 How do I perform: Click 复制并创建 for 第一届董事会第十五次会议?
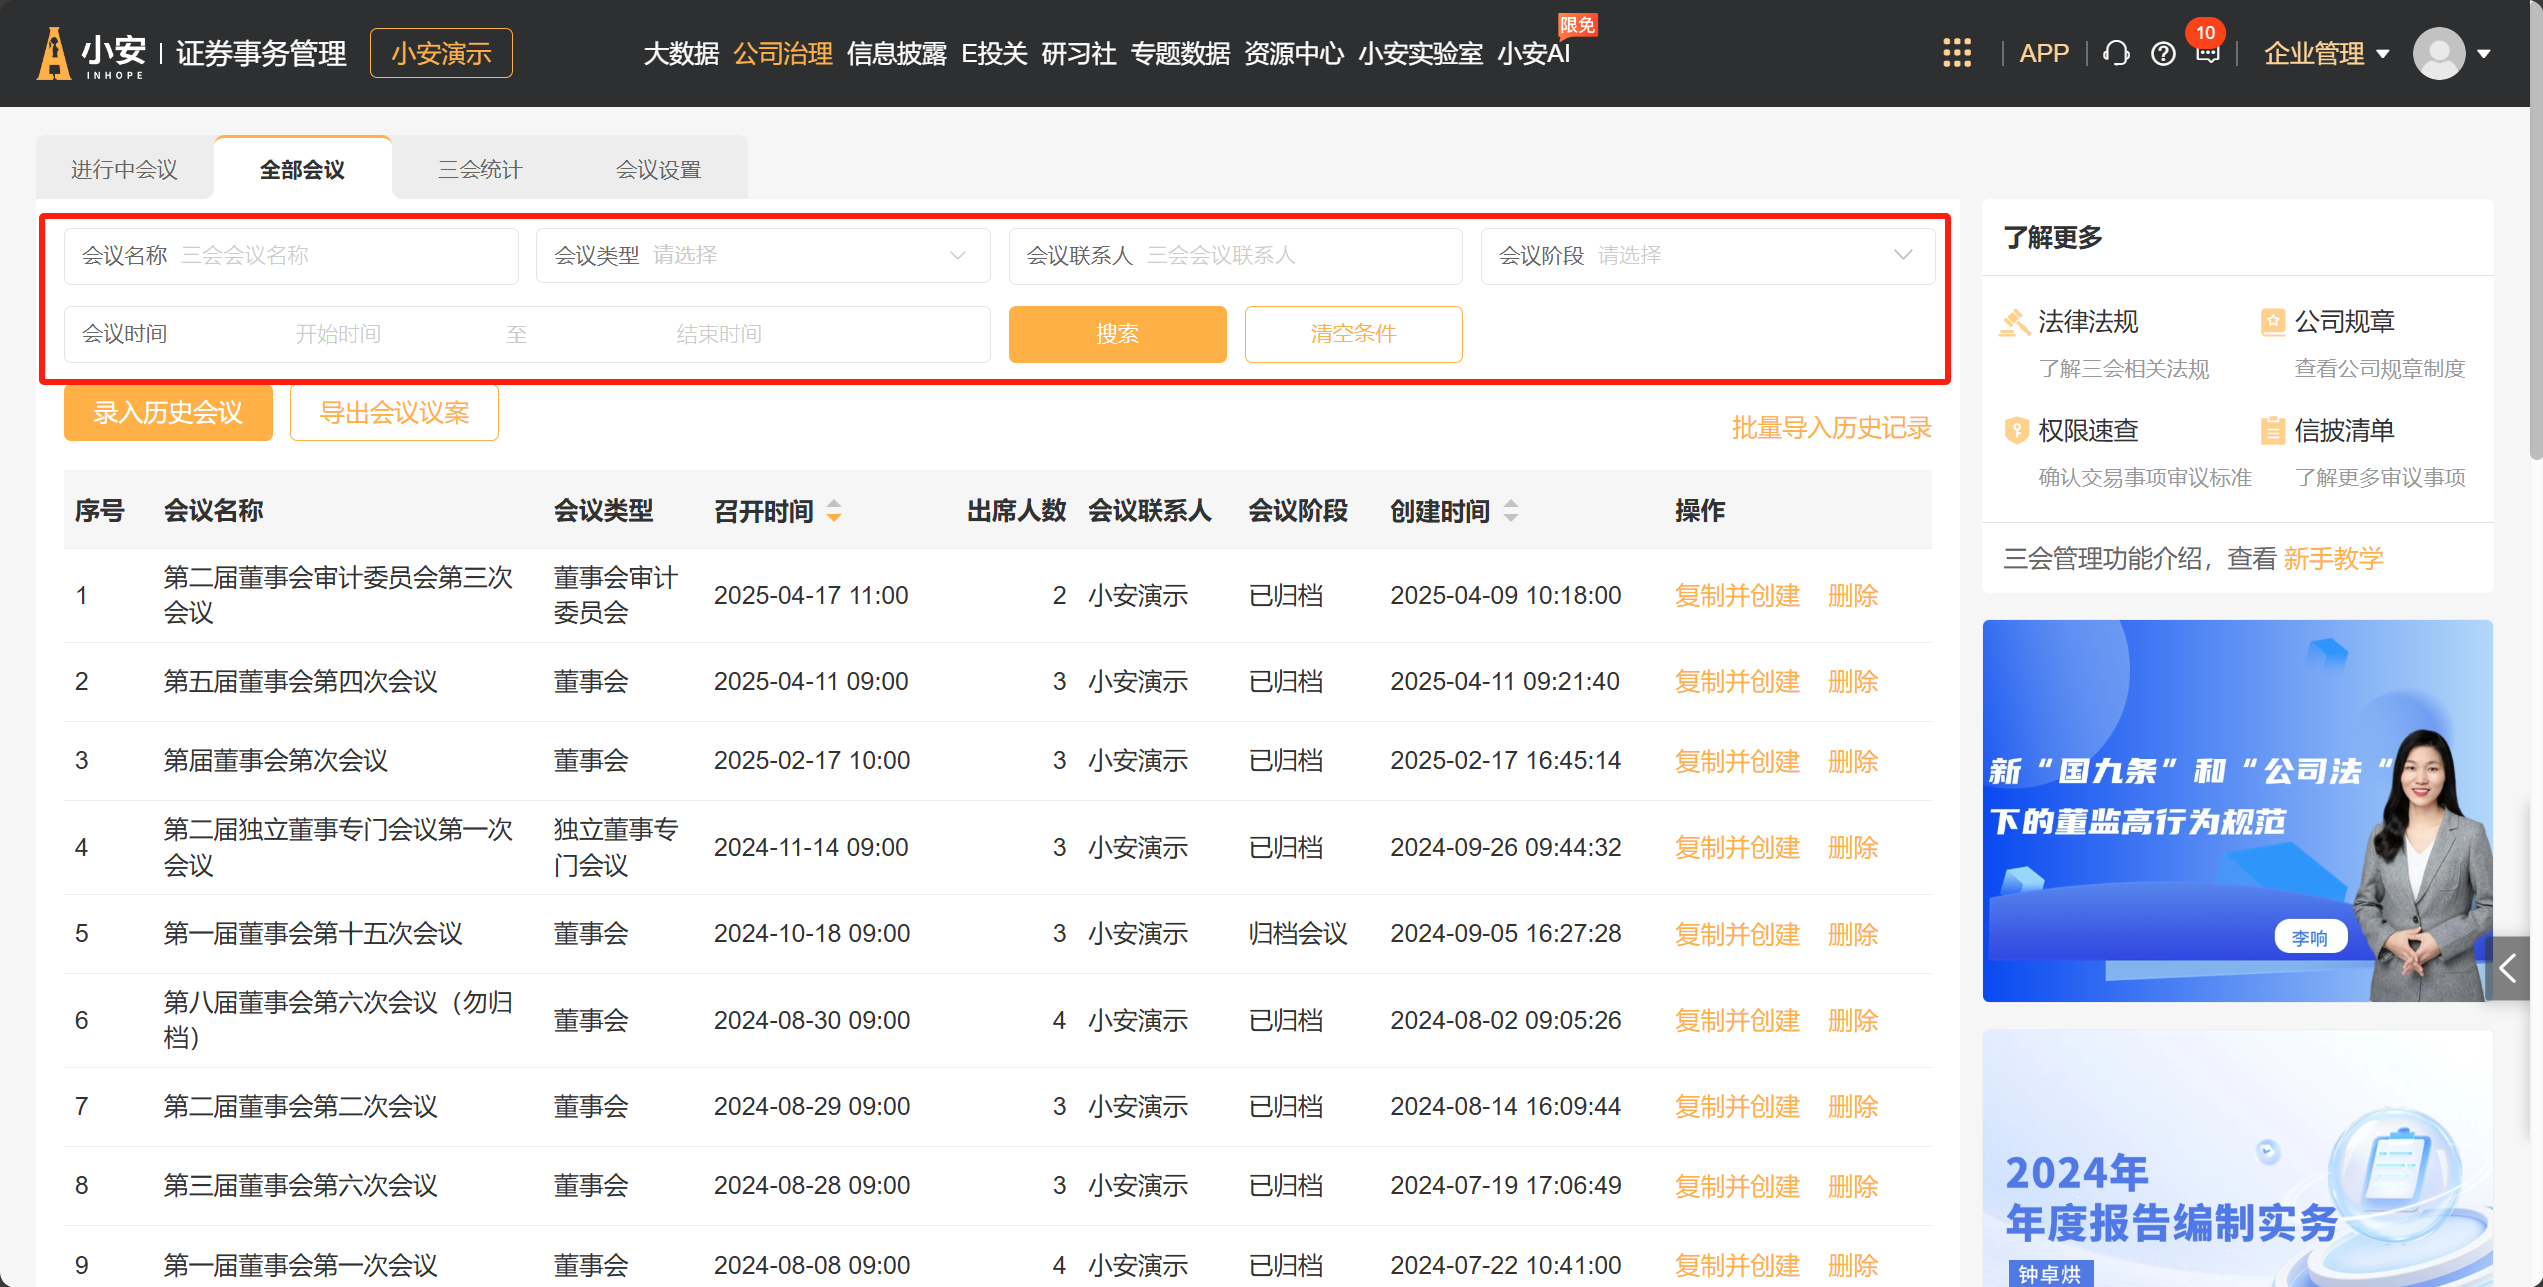(1737, 934)
